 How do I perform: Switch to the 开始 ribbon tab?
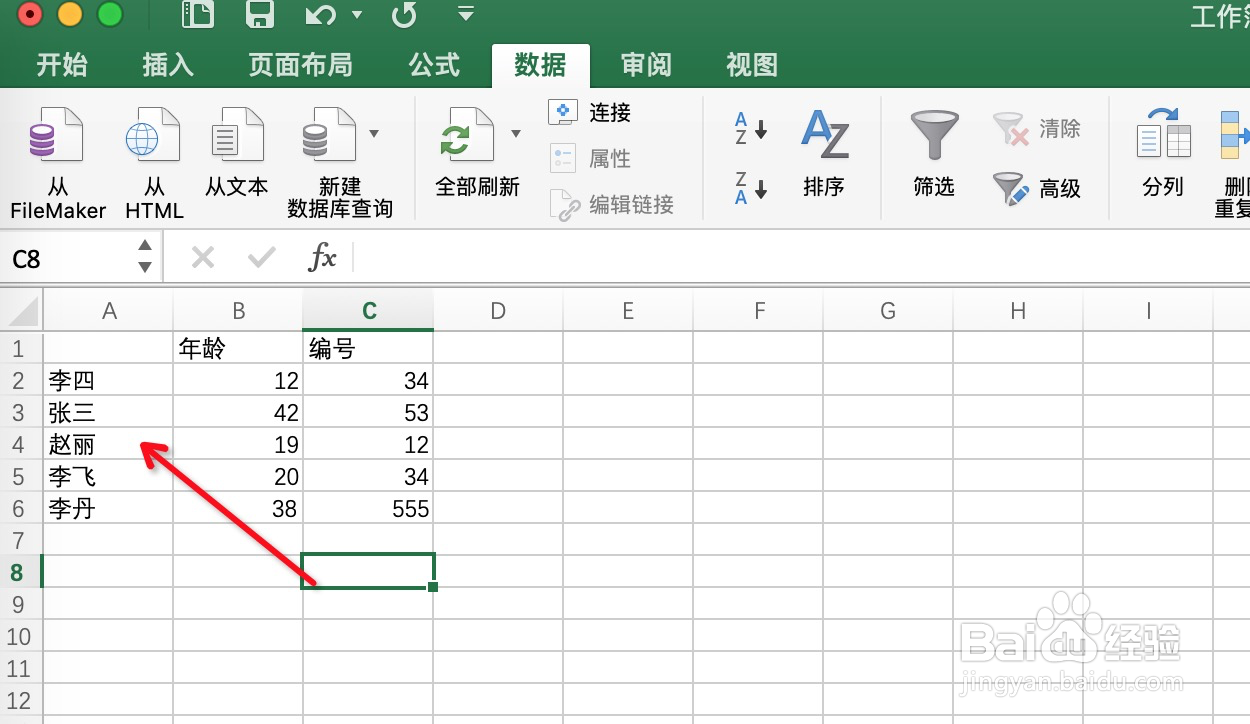(x=62, y=65)
